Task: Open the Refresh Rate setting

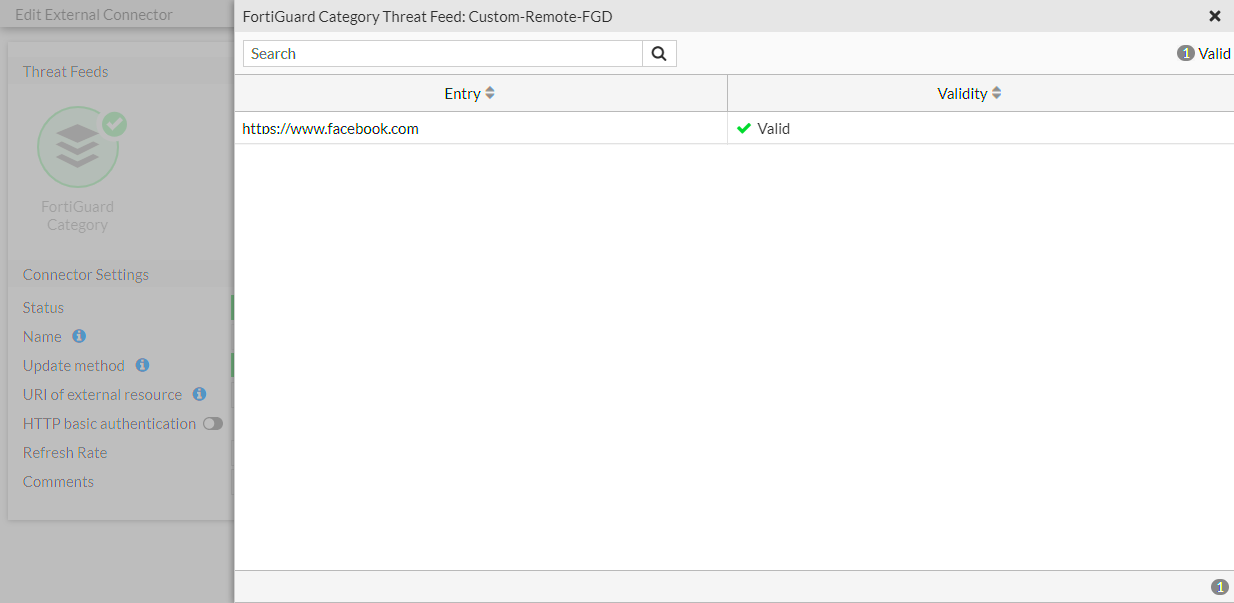Action: click(65, 452)
